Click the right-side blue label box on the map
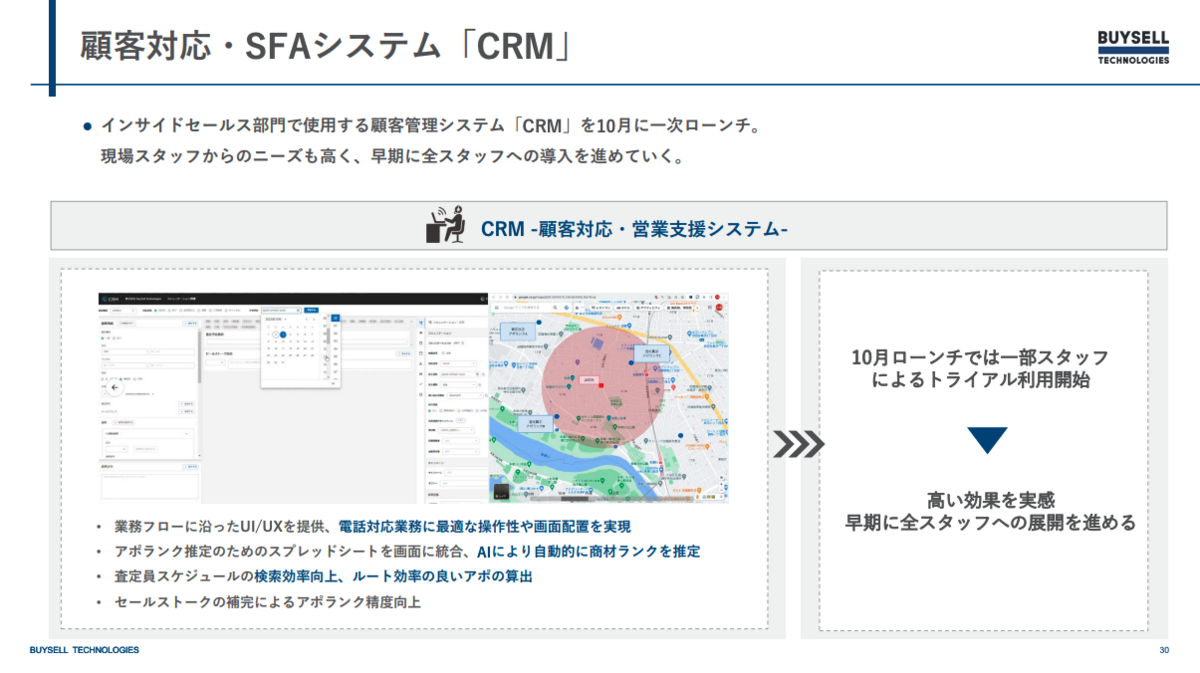1200x673 pixels. [x=652, y=353]
